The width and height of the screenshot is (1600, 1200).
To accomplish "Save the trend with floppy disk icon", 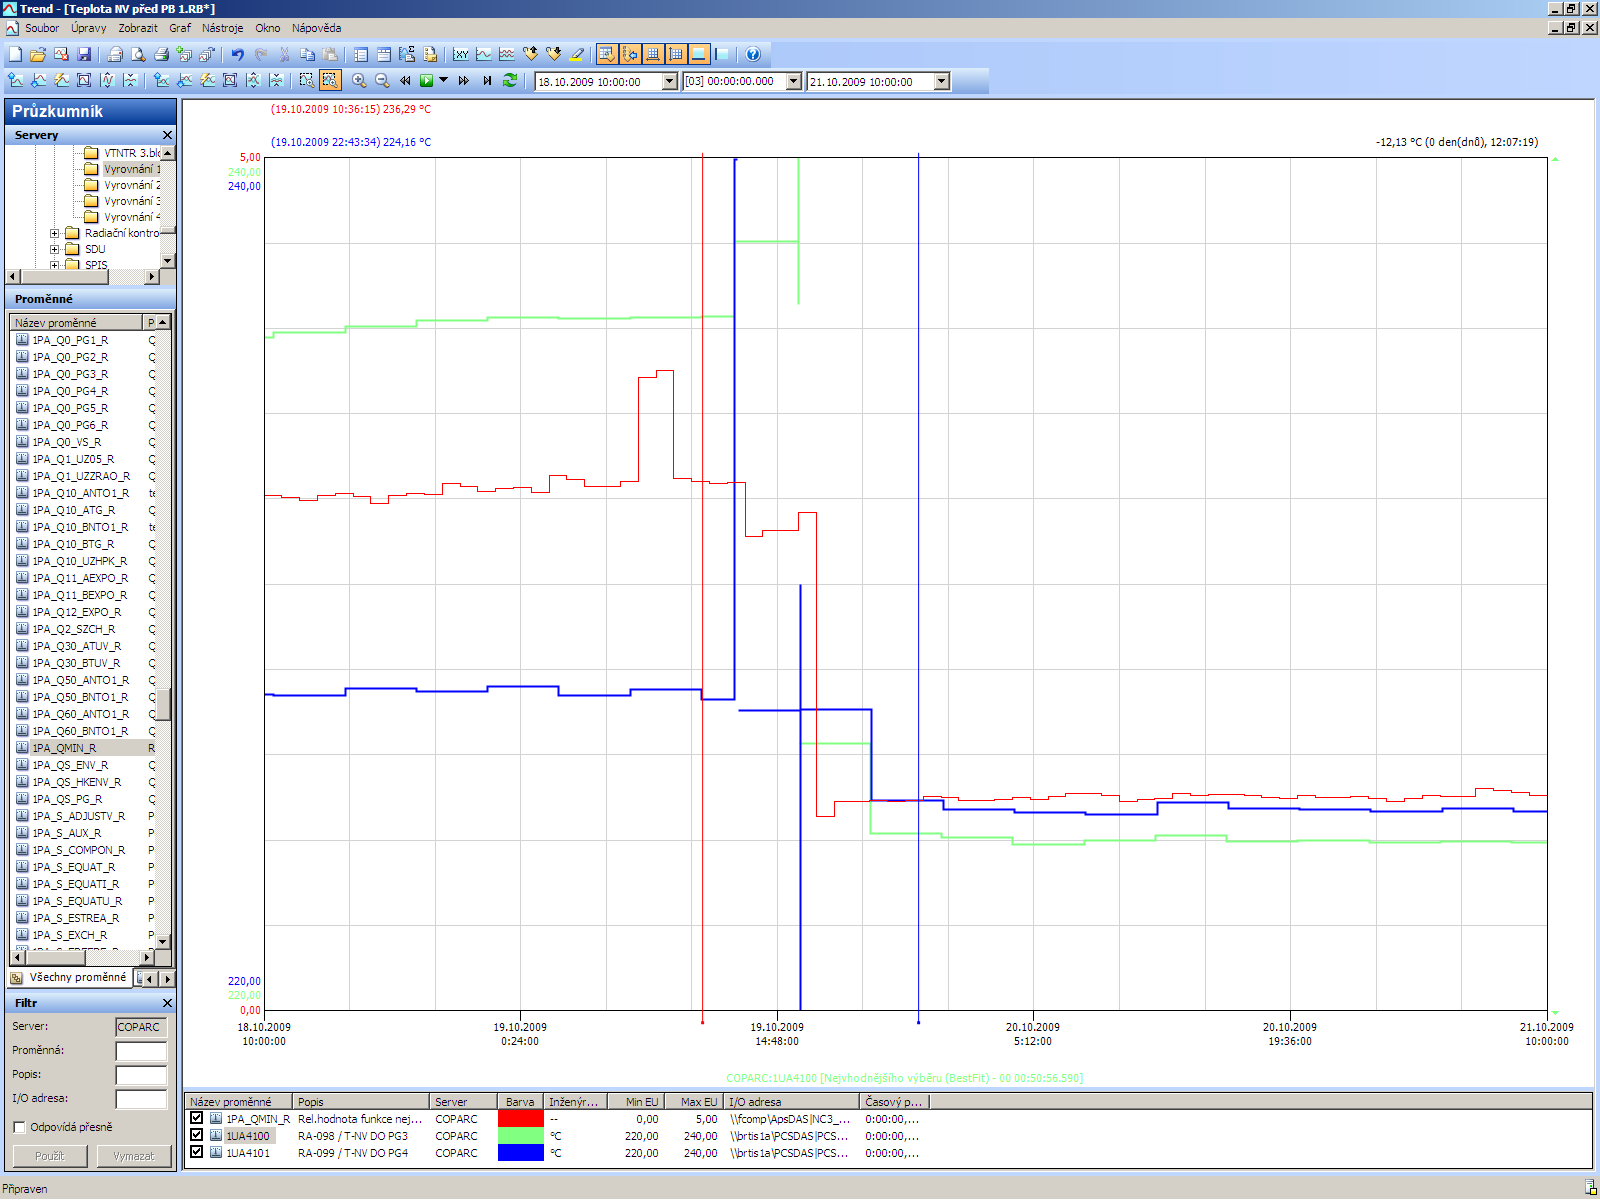I will click(x=84, y=54).
